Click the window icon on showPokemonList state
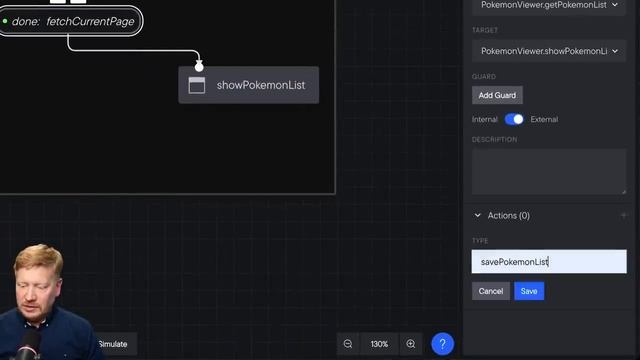This screenshot has height=360, width=640. tap(197, 85)
